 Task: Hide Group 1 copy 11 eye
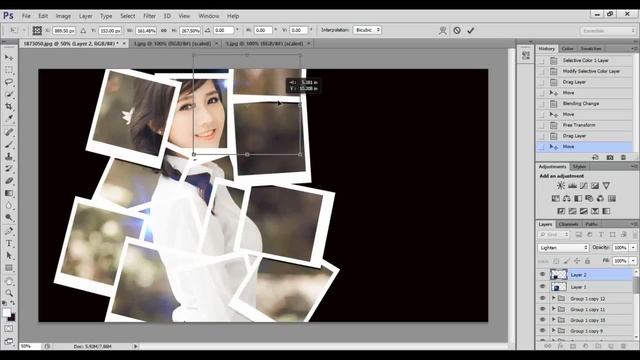pos(542,309)
